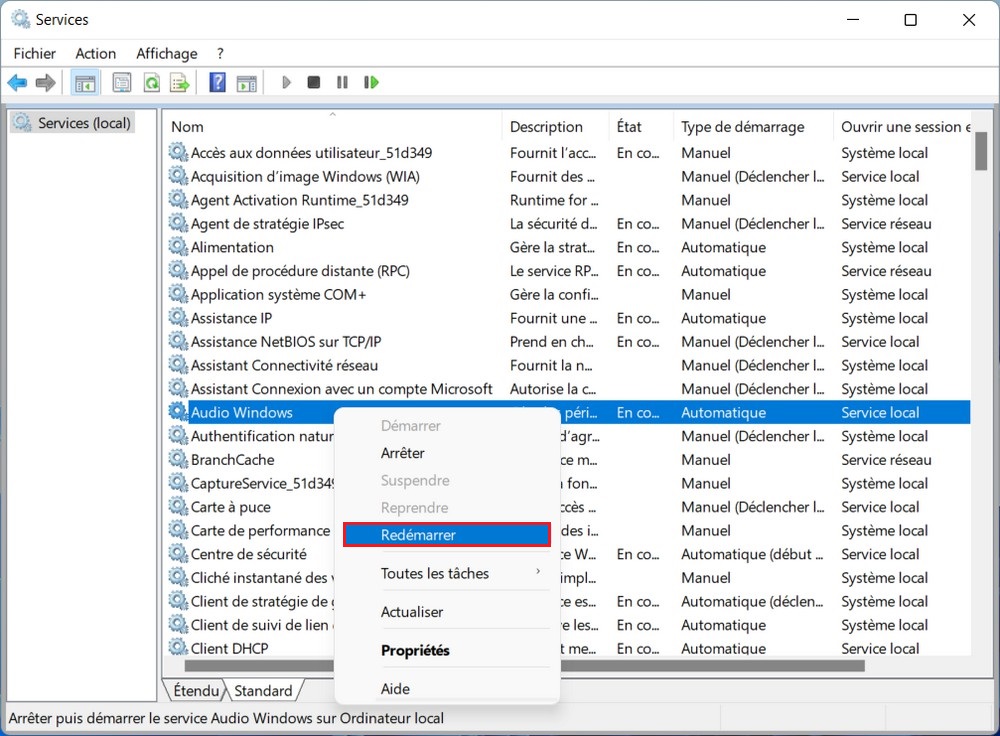Click Service réseau in the BranchCache row
Viewport: 1000px width, 736px height.
pyautogui.click(x=886, y=459)
